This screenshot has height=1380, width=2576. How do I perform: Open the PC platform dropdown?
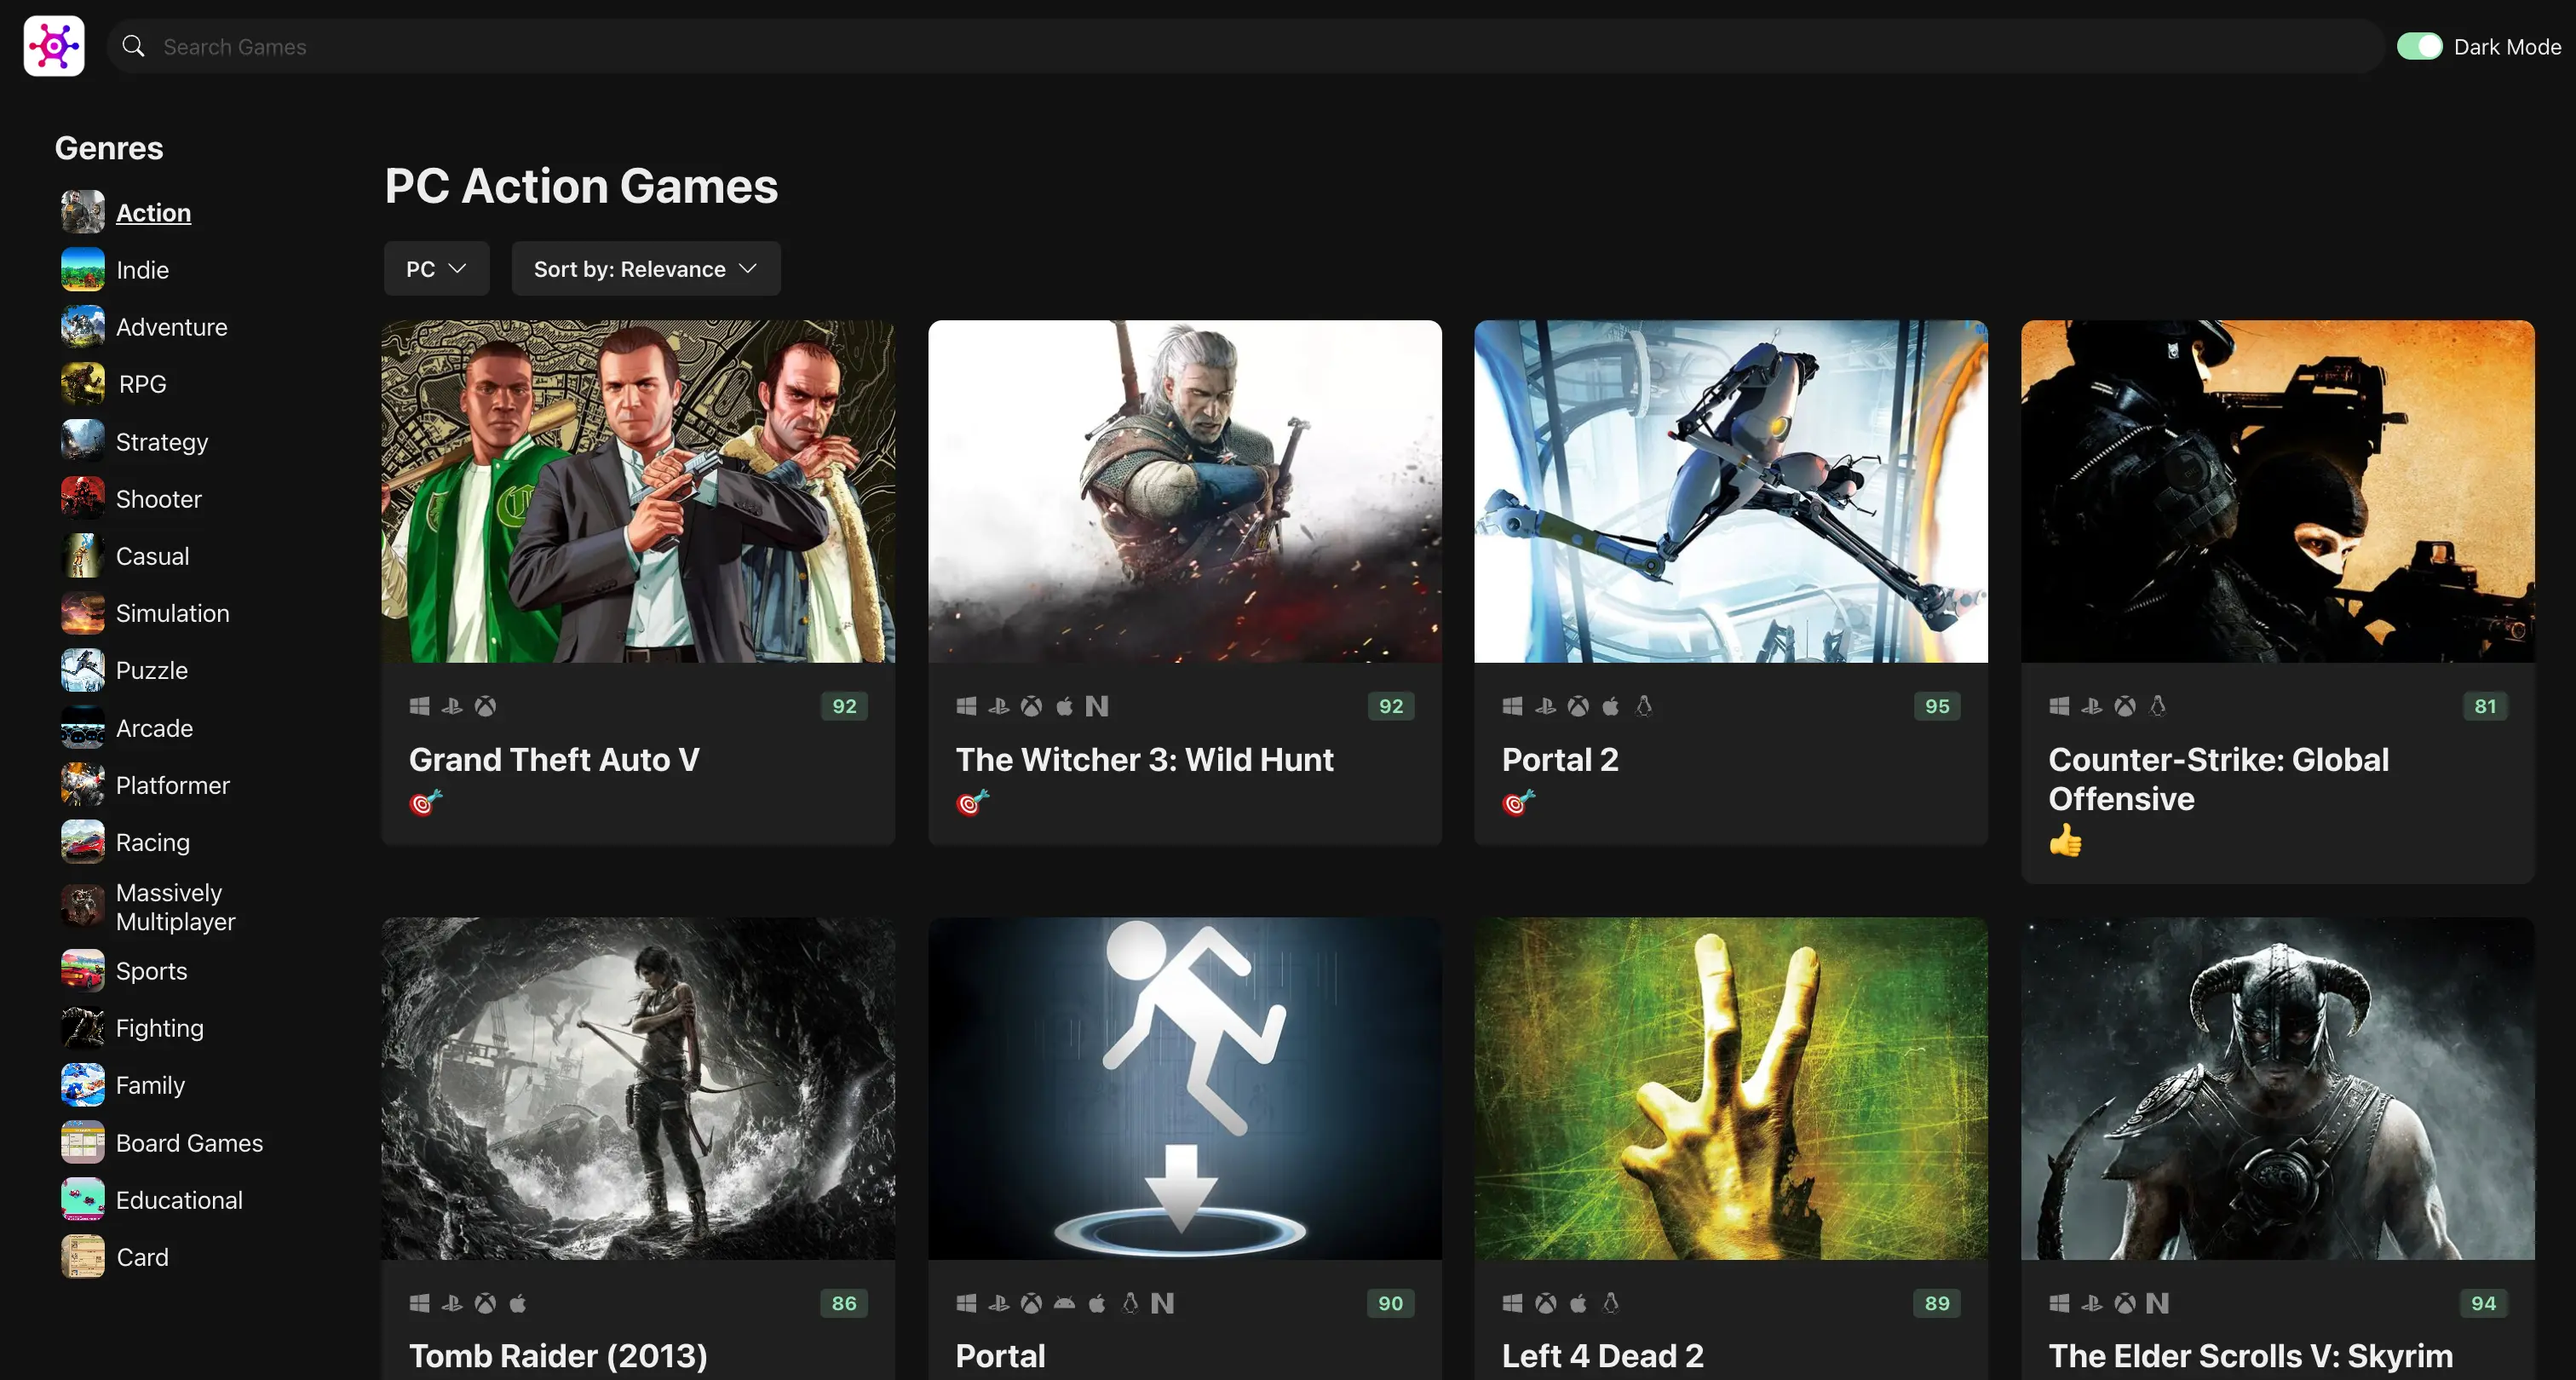pyautogui.click(x=436, y=268)
